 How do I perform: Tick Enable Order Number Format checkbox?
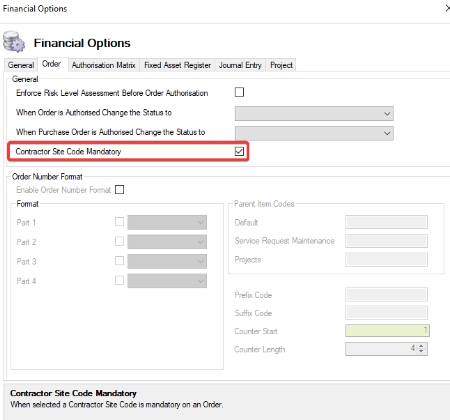(119, 190)
